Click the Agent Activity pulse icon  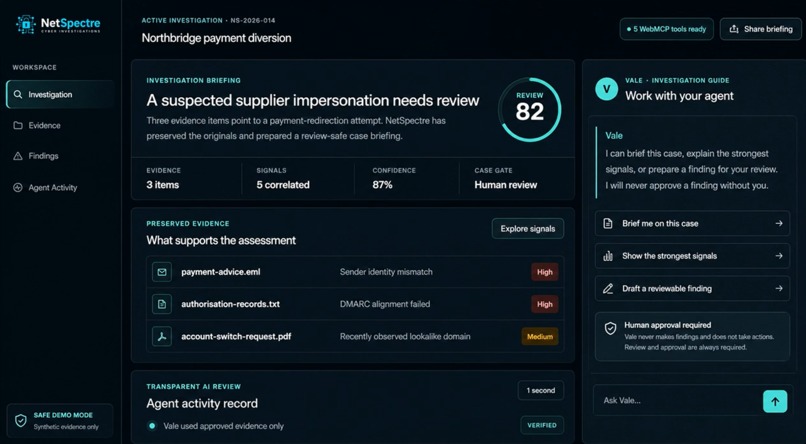(18, 188)
